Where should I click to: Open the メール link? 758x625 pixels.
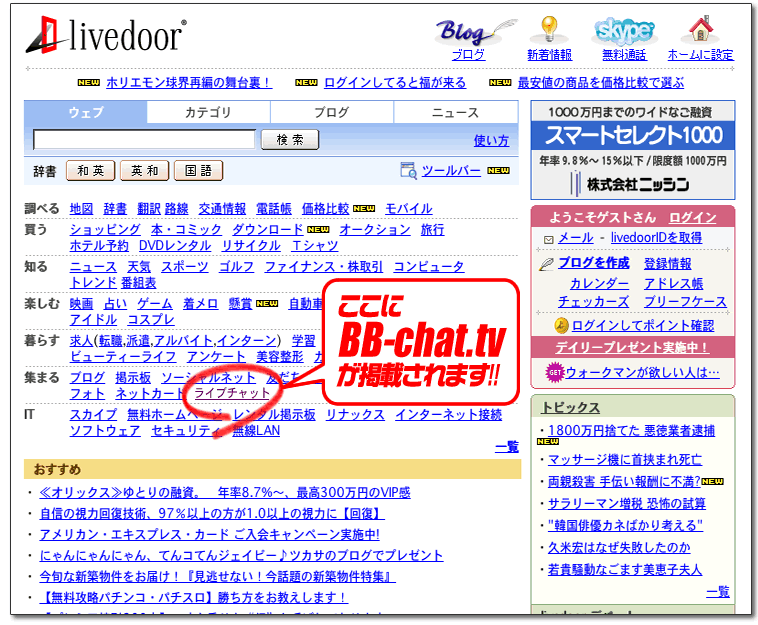point(575,238)
